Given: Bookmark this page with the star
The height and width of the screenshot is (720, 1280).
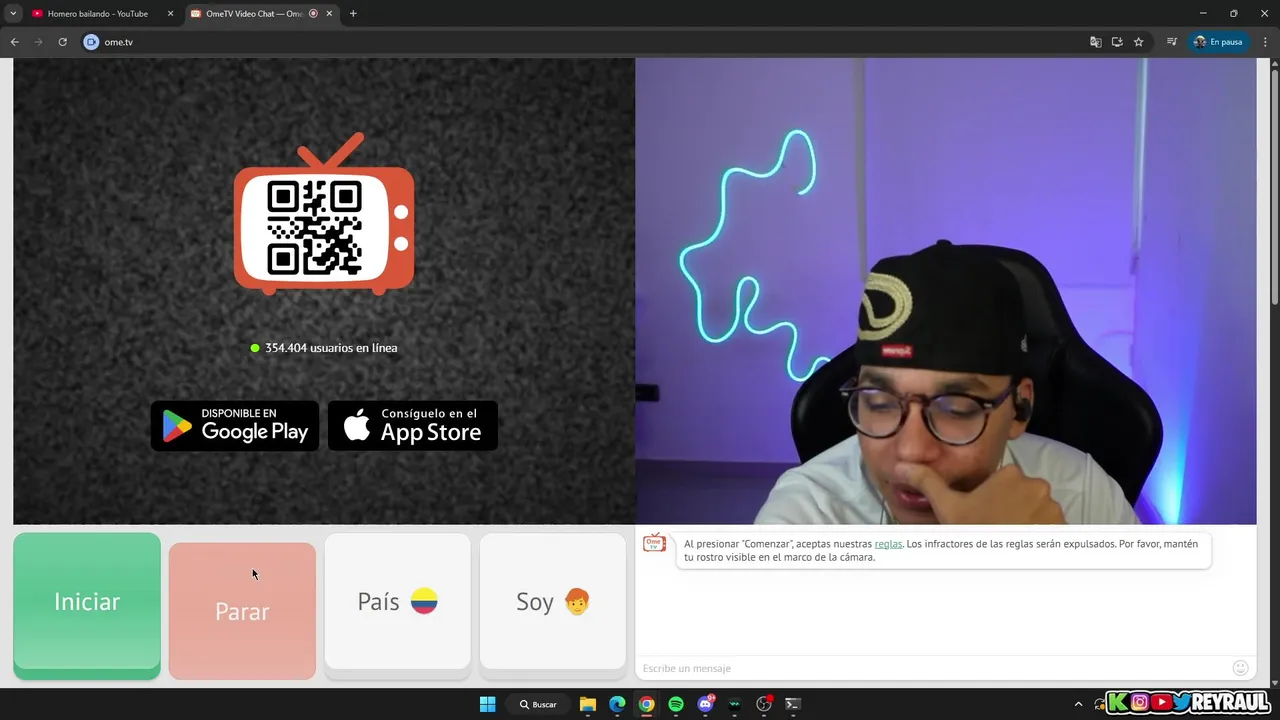Looking at the screenshot, I should [1138, 42].
